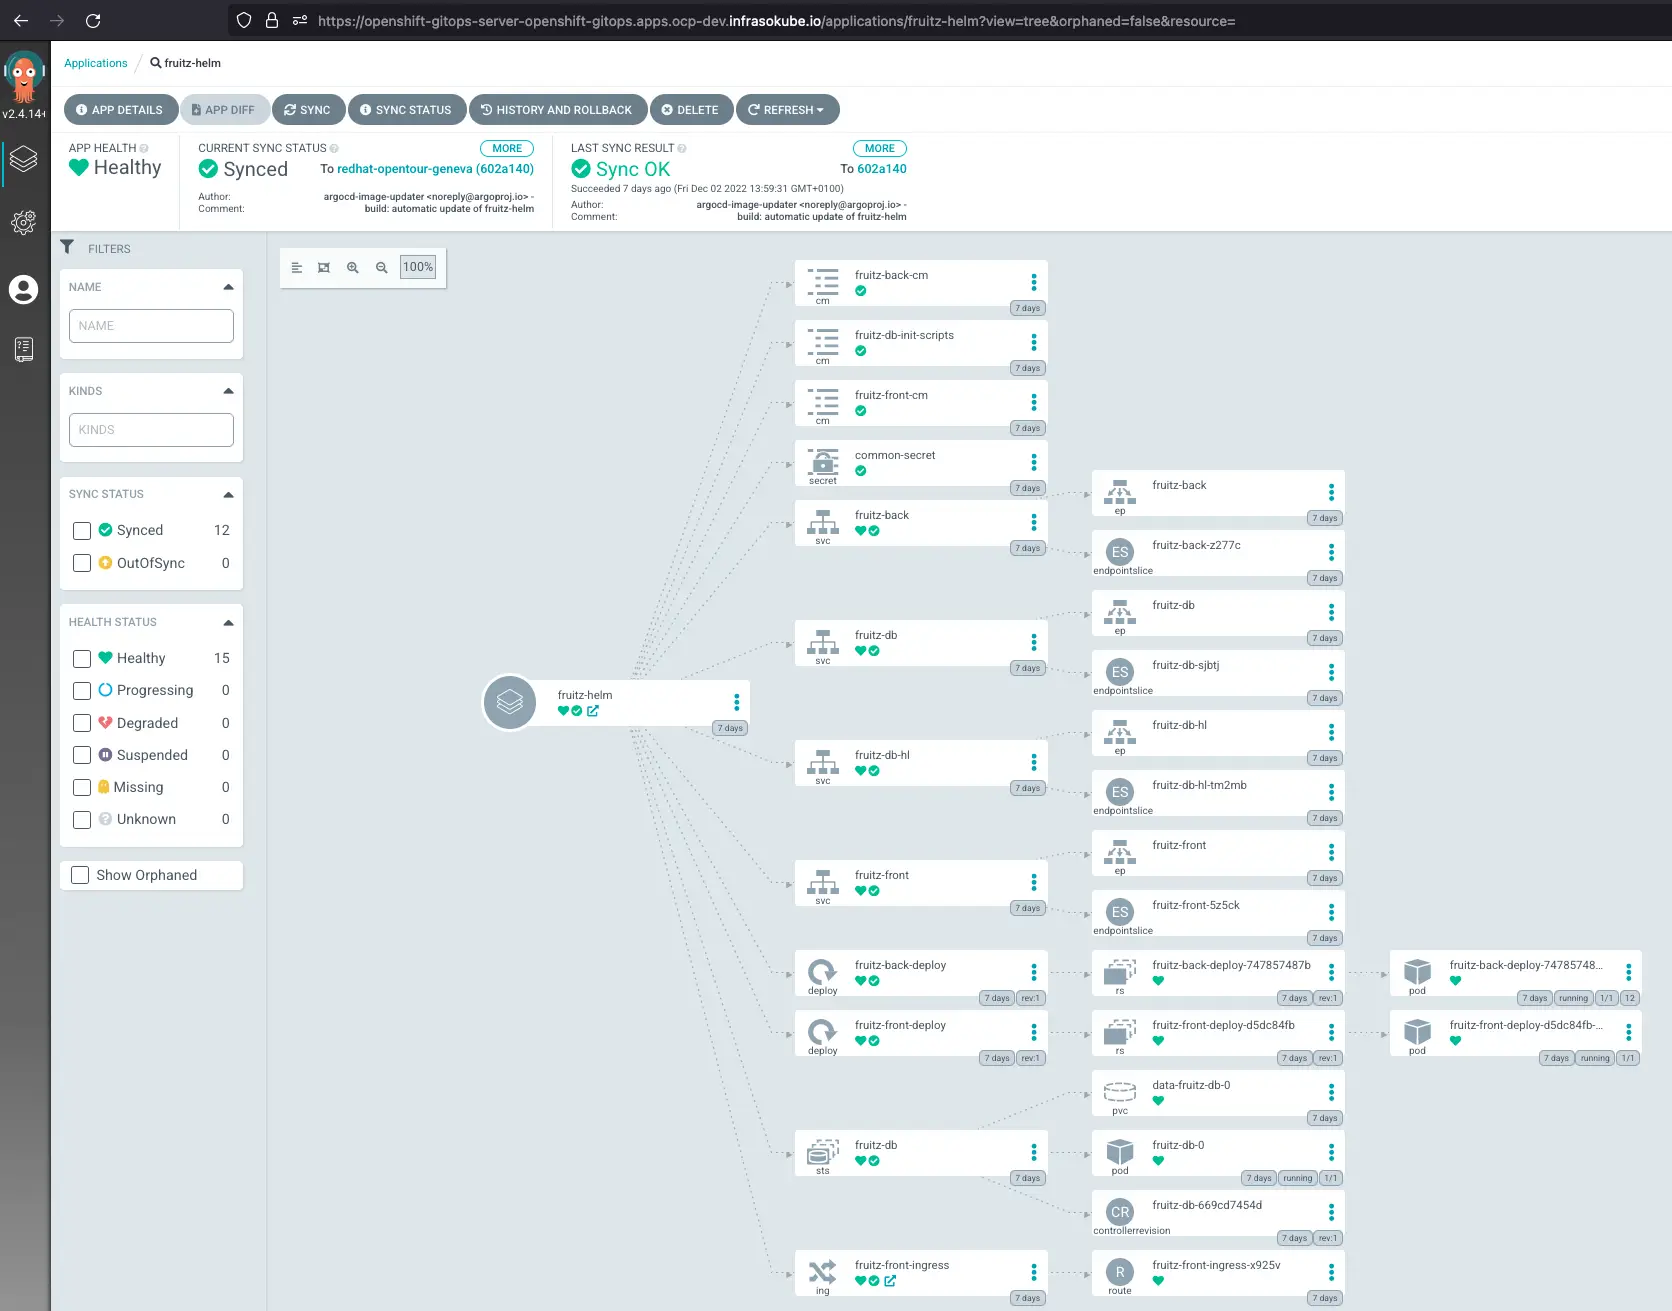Enable the Suspended health filter

click(82, 755)
